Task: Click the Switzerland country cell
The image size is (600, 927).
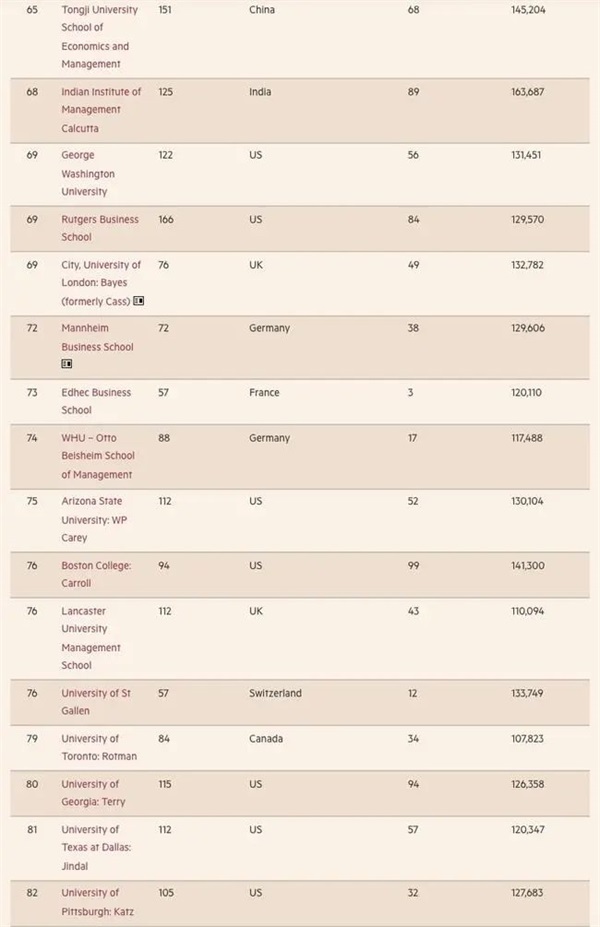Action: pyautogui.click(x=275, y=693)
